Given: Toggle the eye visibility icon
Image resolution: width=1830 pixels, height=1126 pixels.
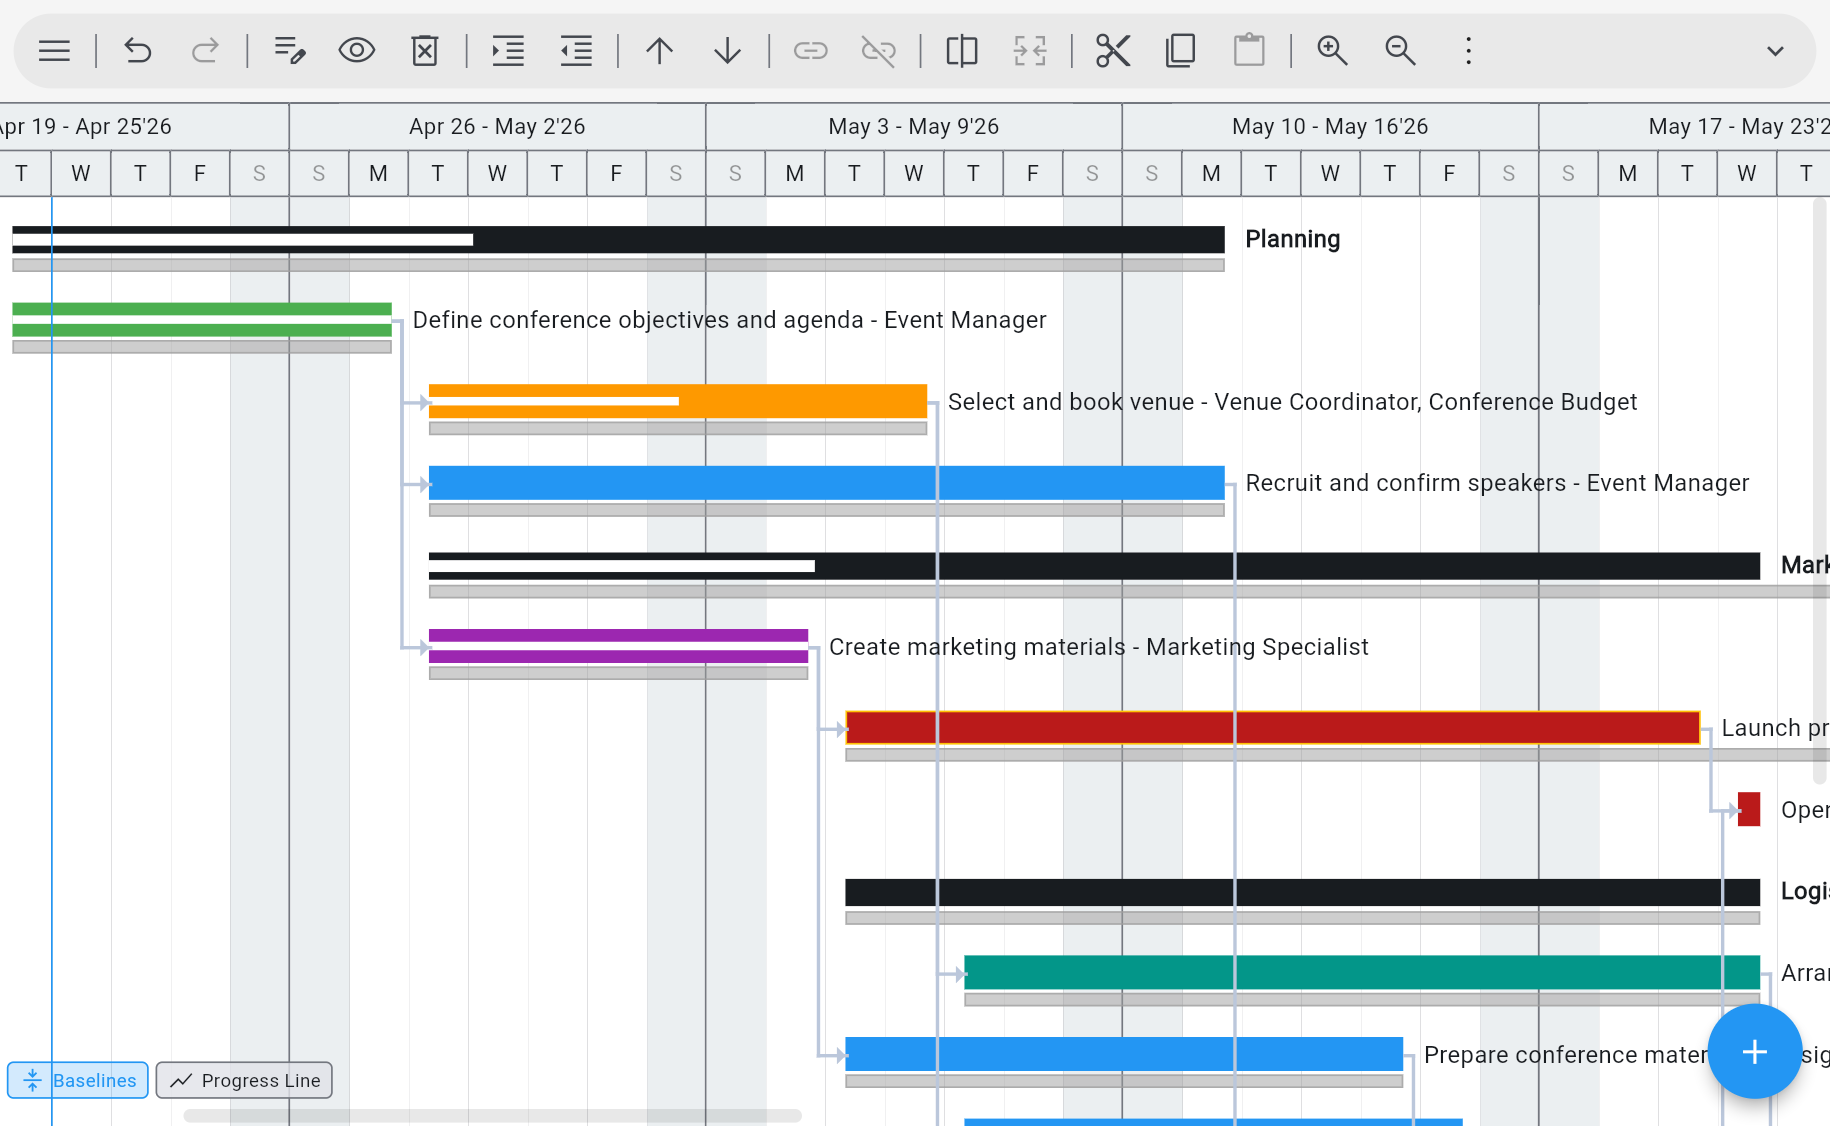Looking at the screenshot, I should point(356,50).
